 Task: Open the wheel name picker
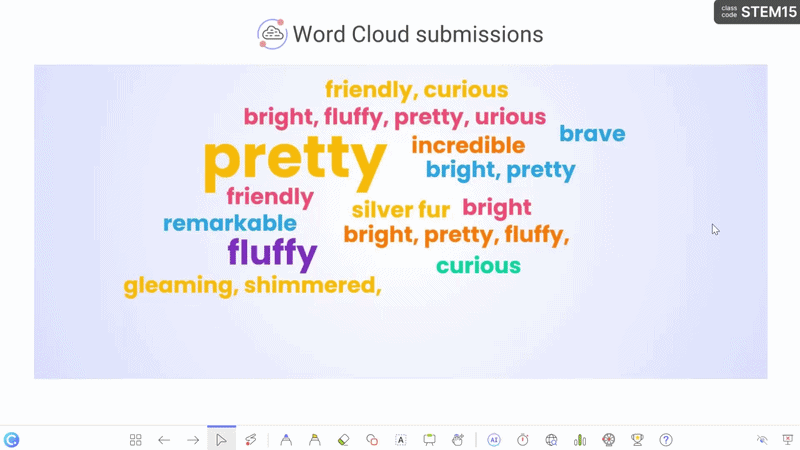pos(608,440)
